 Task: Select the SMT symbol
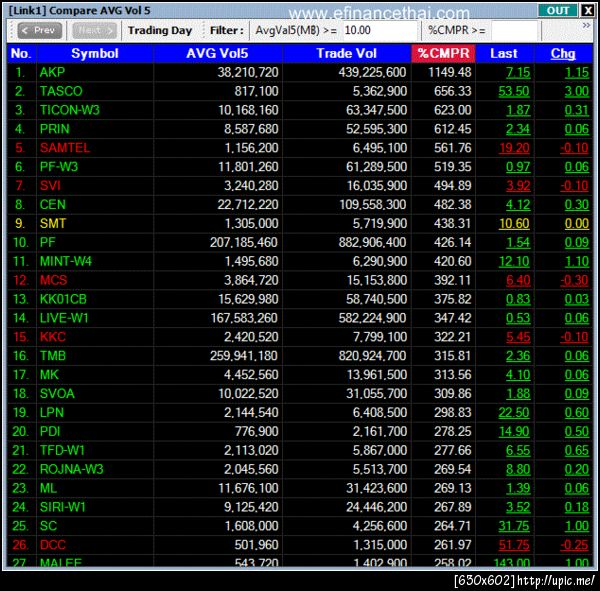coord(53,224)
